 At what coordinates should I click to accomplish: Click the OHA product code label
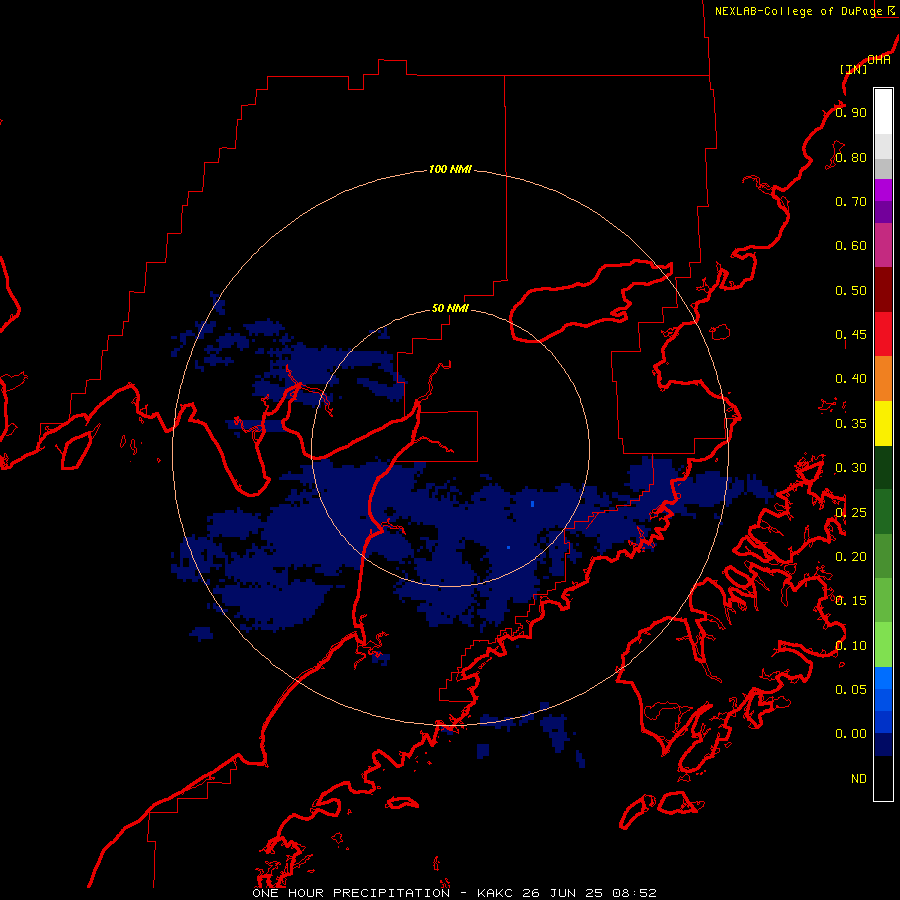[x=878, y=60]
